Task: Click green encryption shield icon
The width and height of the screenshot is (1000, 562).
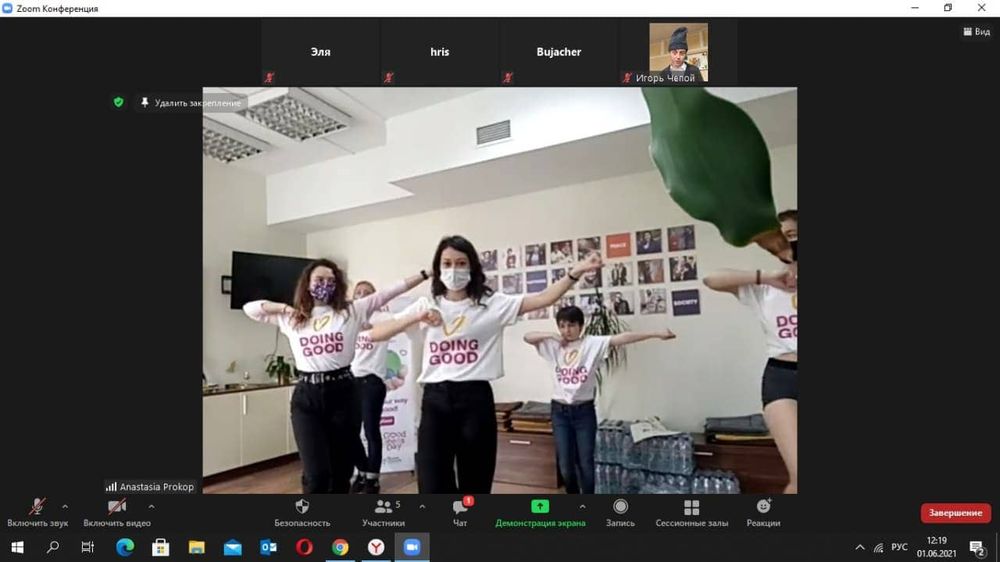Action: [119, 102]
